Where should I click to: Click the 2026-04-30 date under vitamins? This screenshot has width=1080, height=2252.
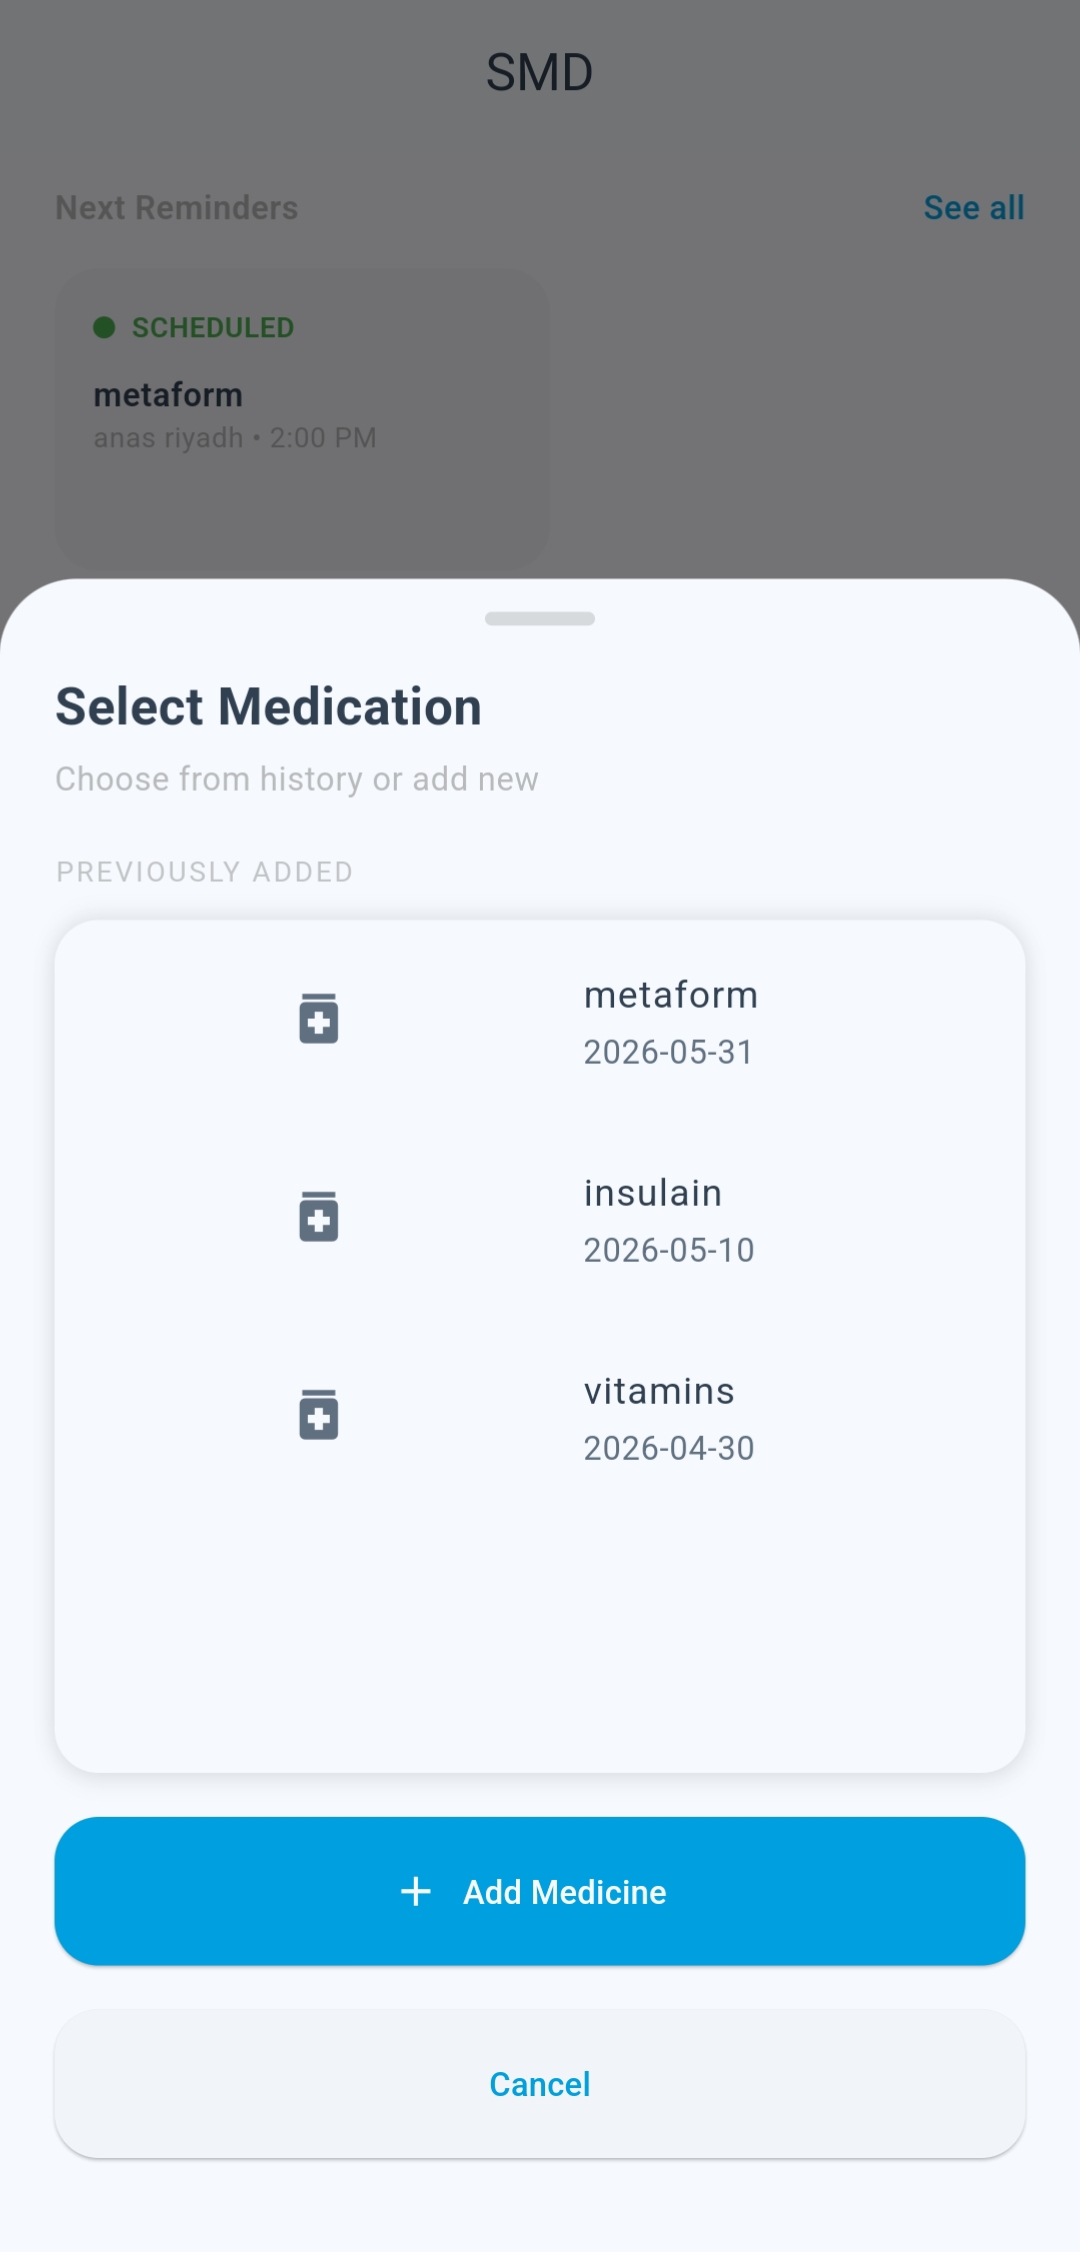668,1448
